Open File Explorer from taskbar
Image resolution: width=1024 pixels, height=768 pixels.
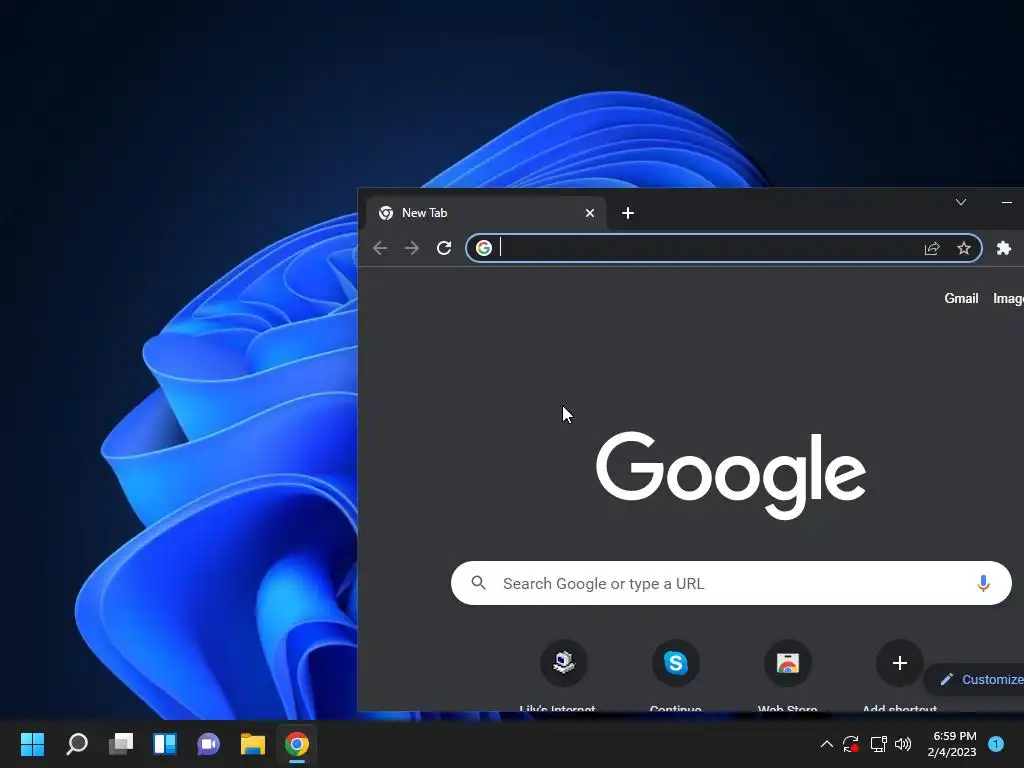pos(253,744)
